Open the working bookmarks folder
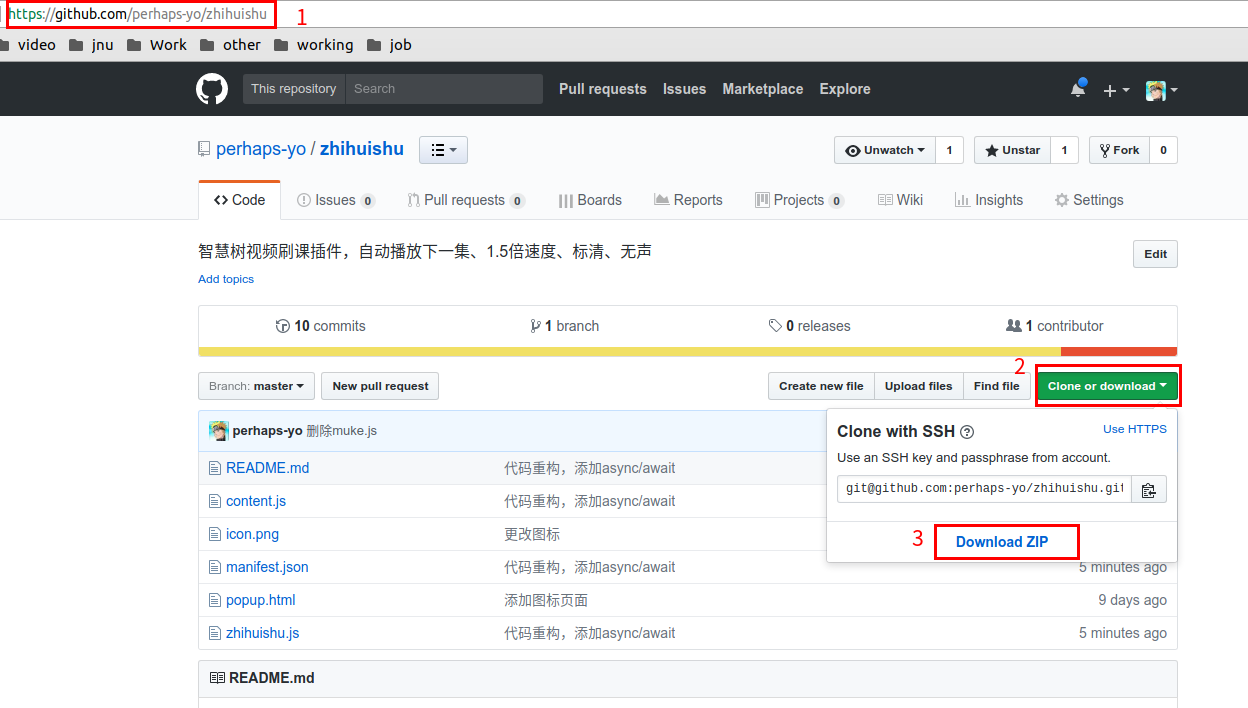 [x=314, y=45]
